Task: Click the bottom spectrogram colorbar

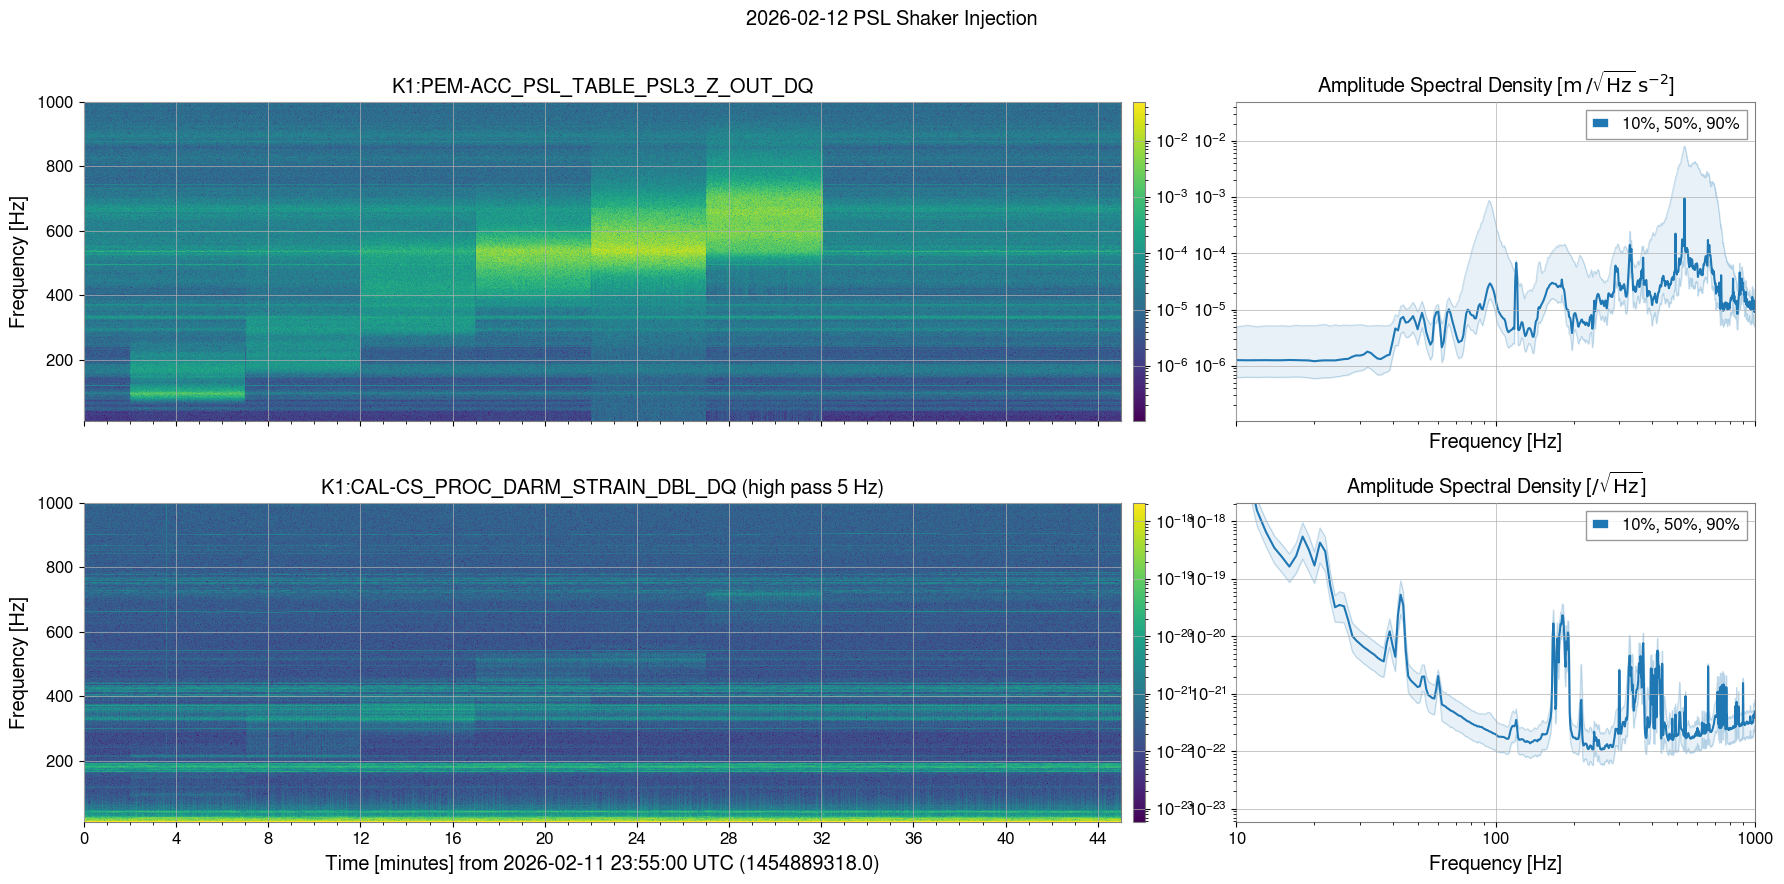Action: coord(1139,662)
